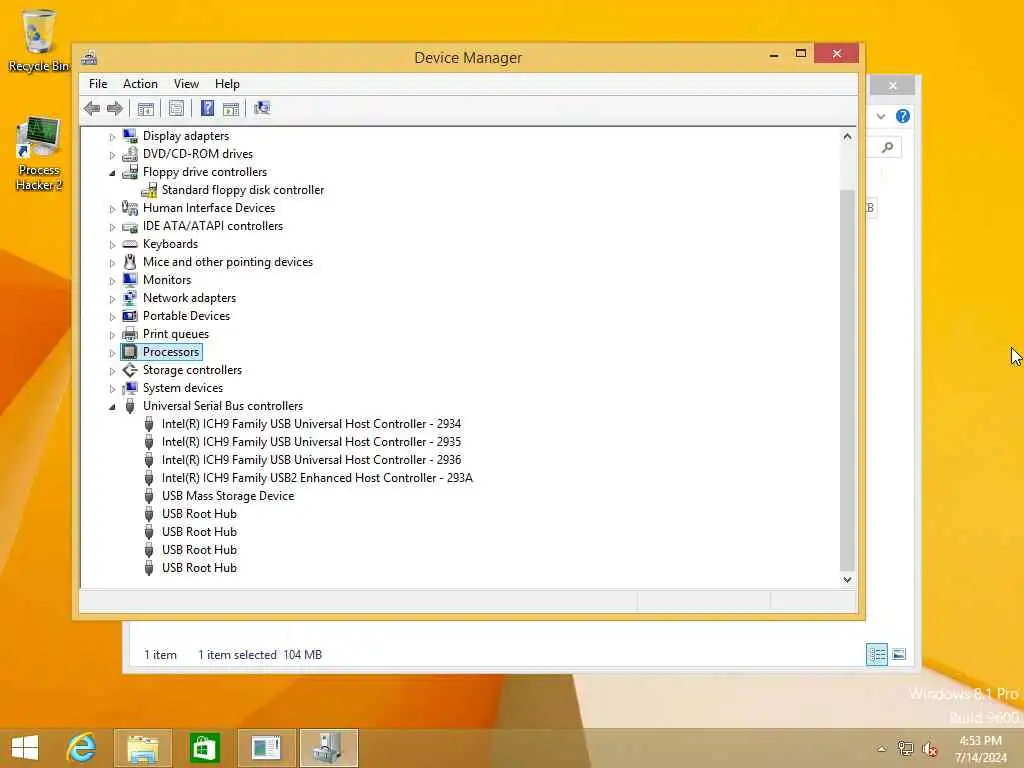Select Intel ICH9 USB Host Controller - 2934
The image size is (1024, 768).
(x=312, y=424)
